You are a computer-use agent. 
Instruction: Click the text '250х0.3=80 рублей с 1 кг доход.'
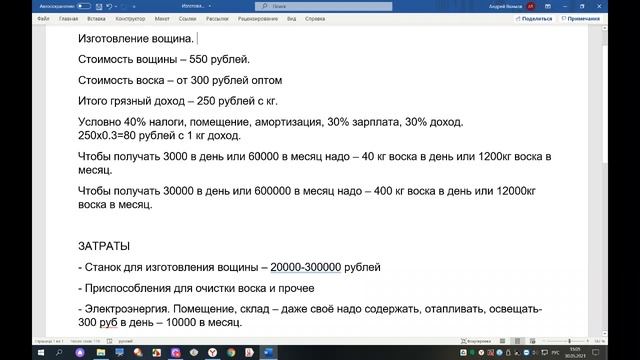pyautogui.click(x=159, y=136)
